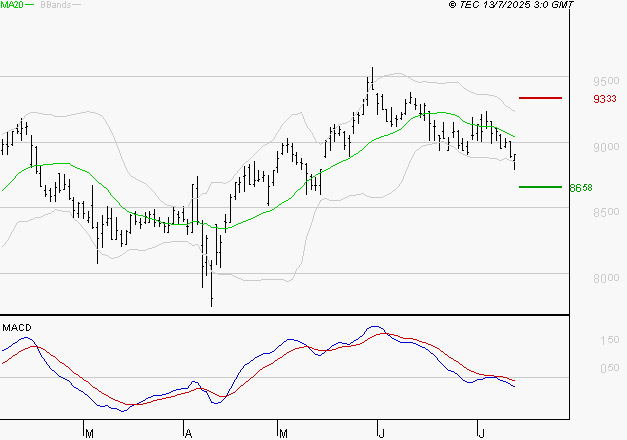Viewport: 627px width, 440px height.
Task: Click the green 8658 support value
Action: tap(581, 188)
